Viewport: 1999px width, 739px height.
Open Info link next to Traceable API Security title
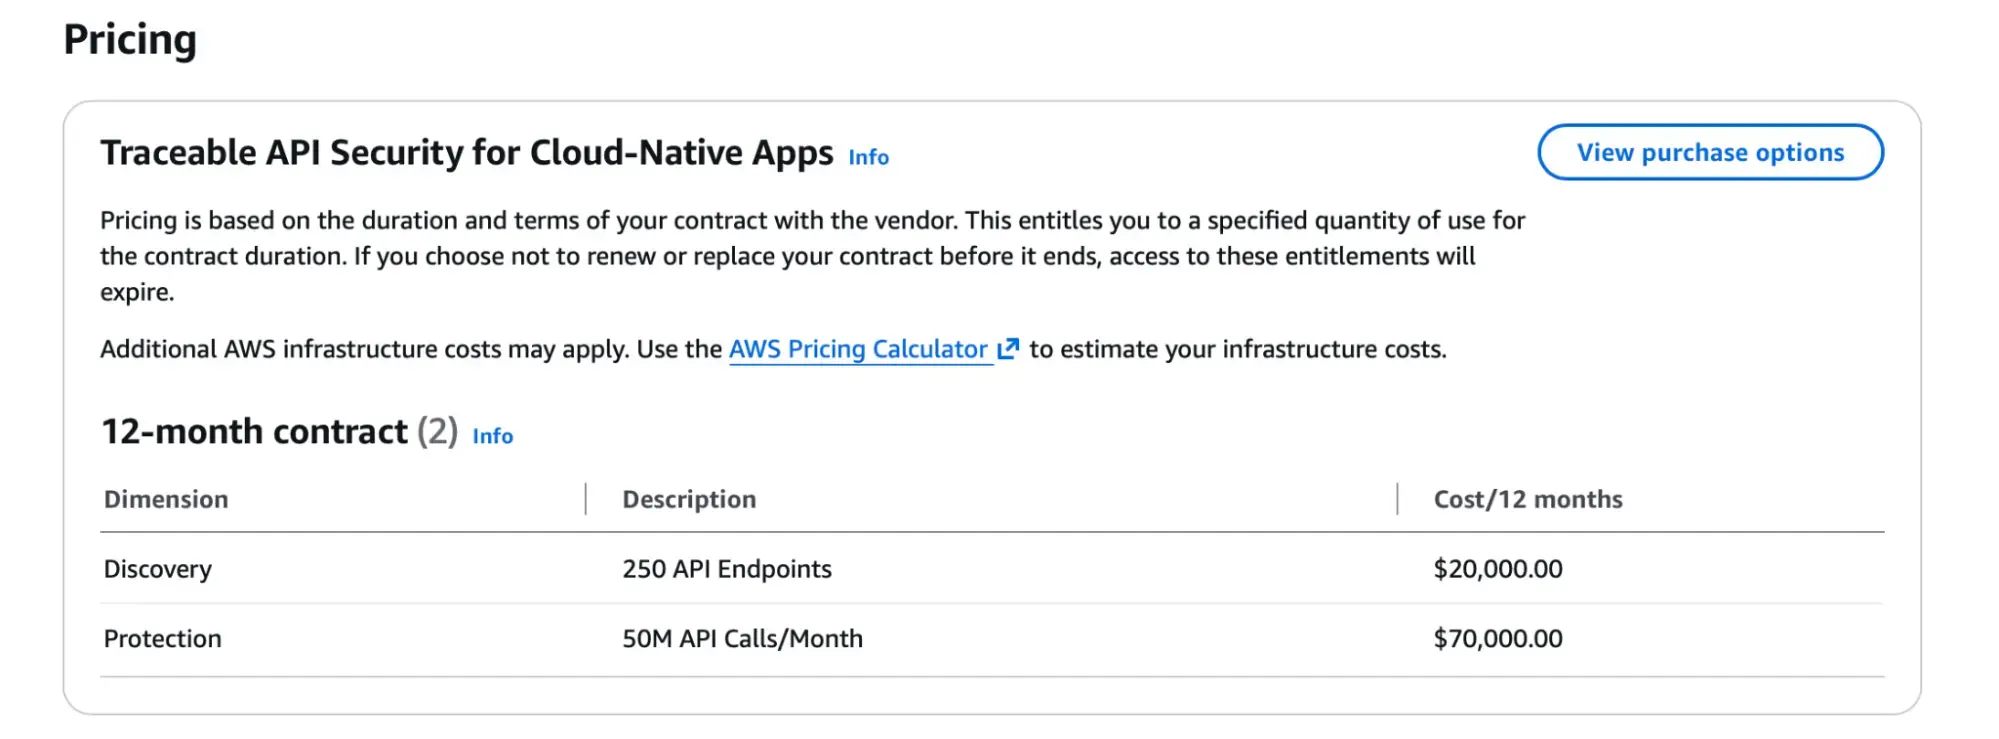(868, 157)
